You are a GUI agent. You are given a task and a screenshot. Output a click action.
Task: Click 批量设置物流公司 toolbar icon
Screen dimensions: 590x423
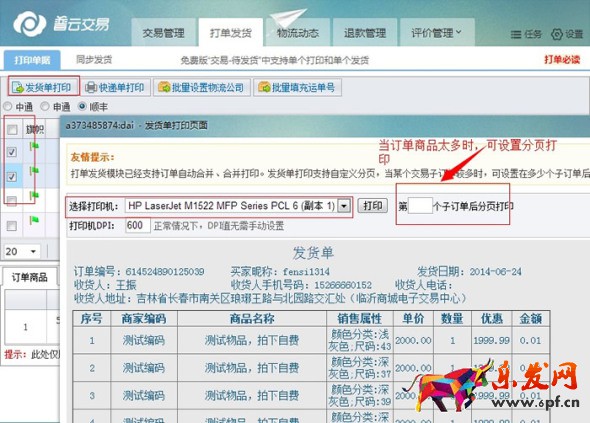click(x=164, y=87)
